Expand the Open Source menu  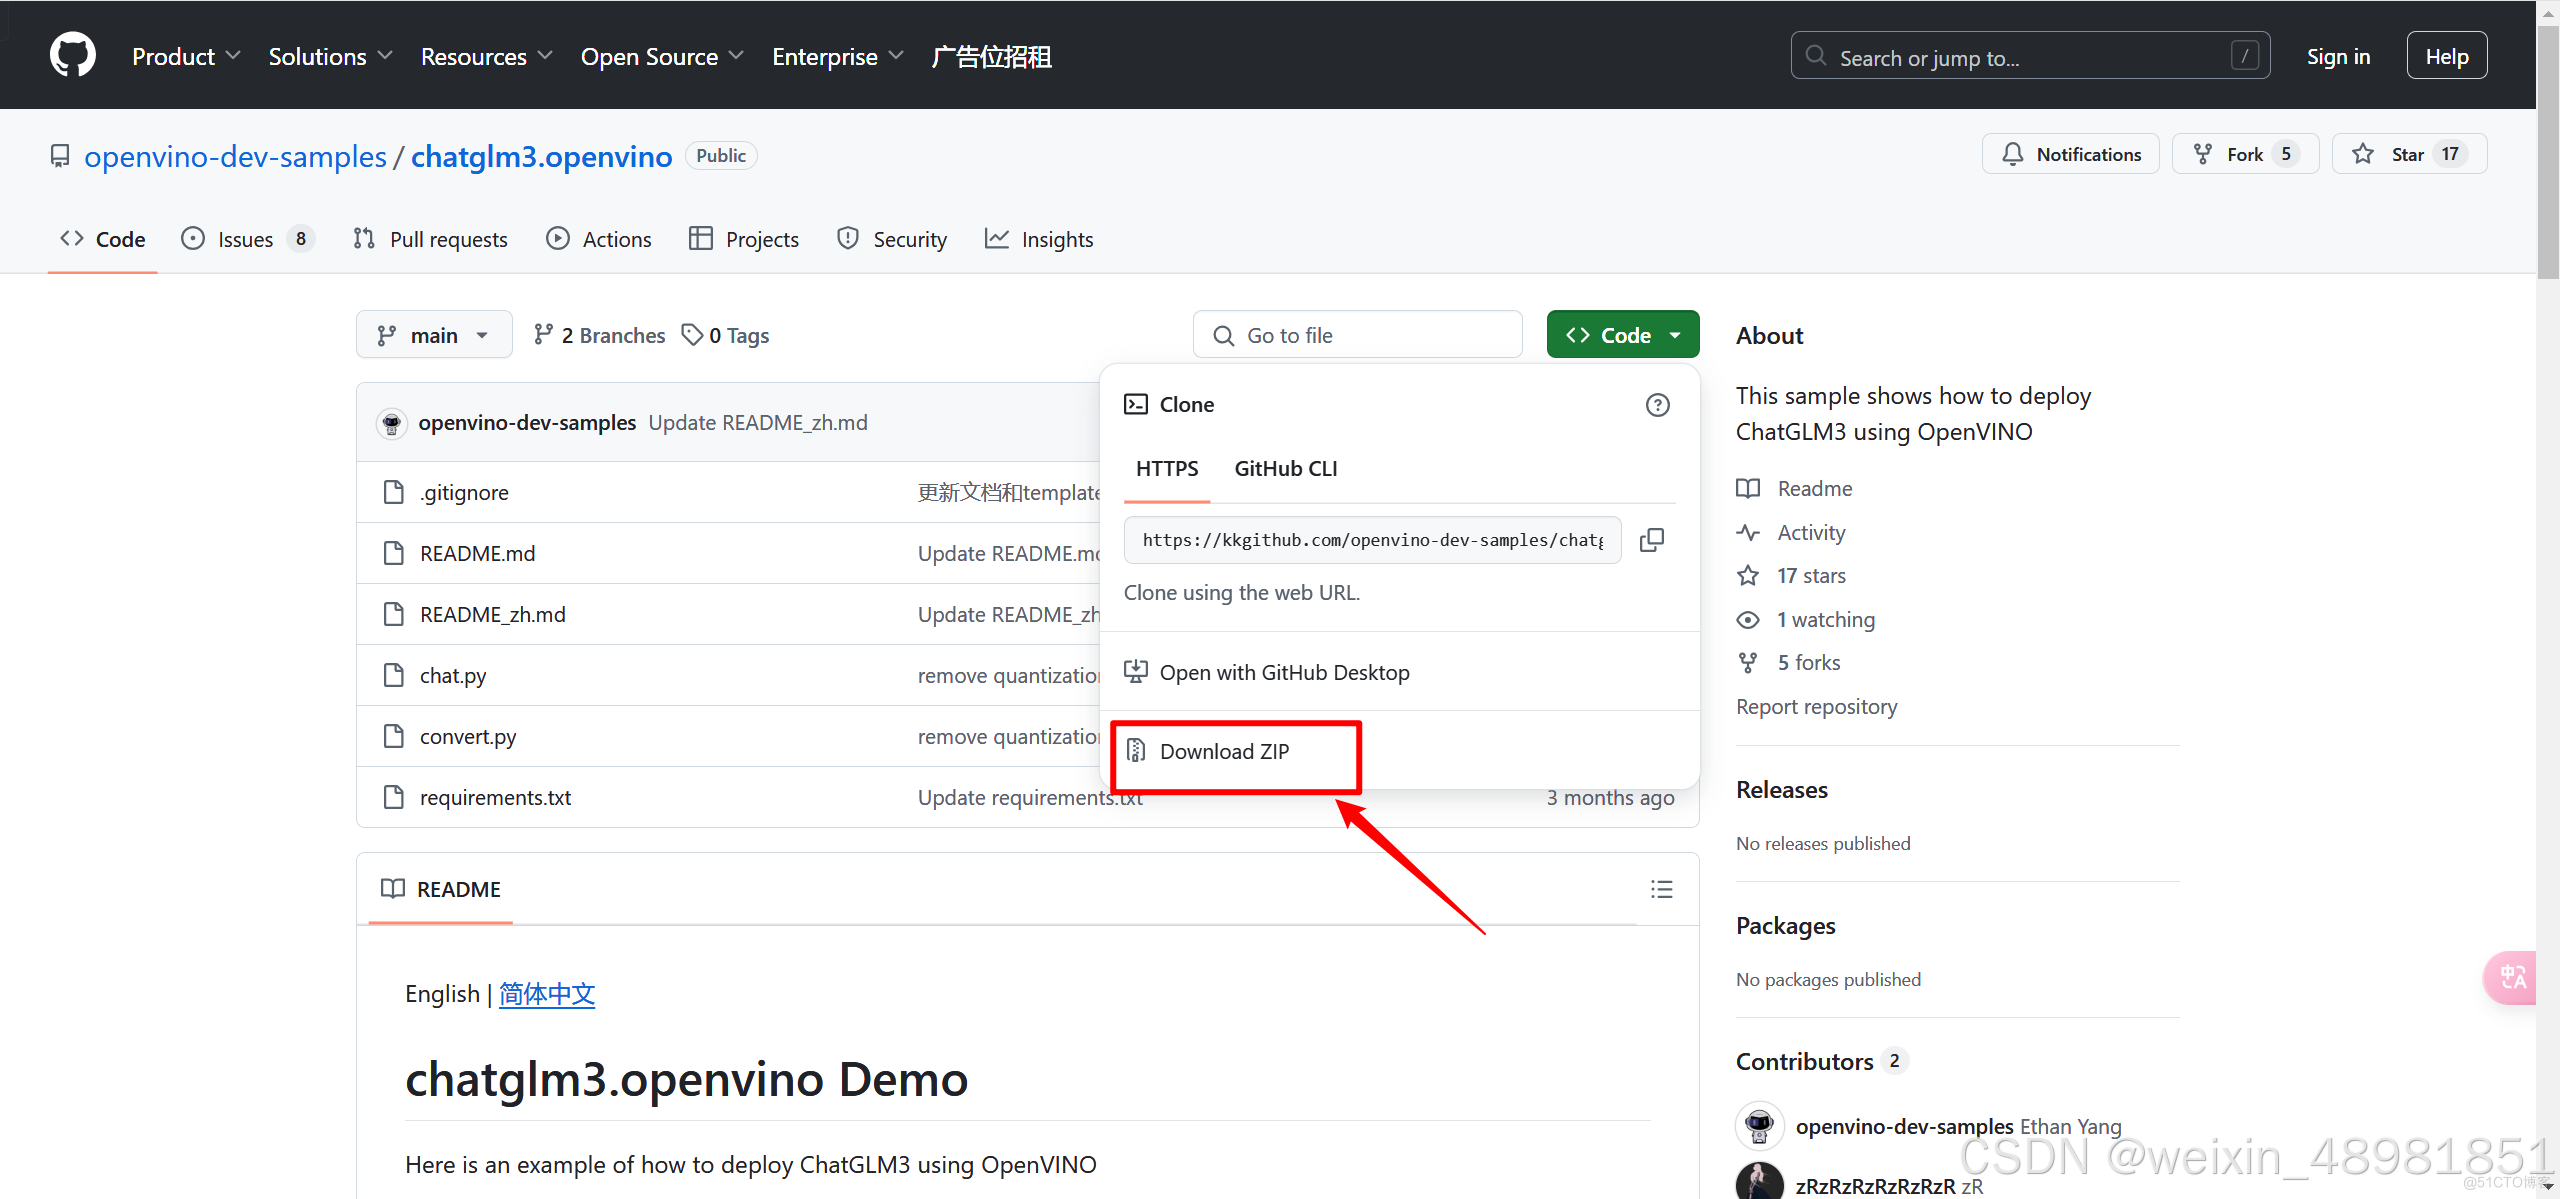pos(662,56)
